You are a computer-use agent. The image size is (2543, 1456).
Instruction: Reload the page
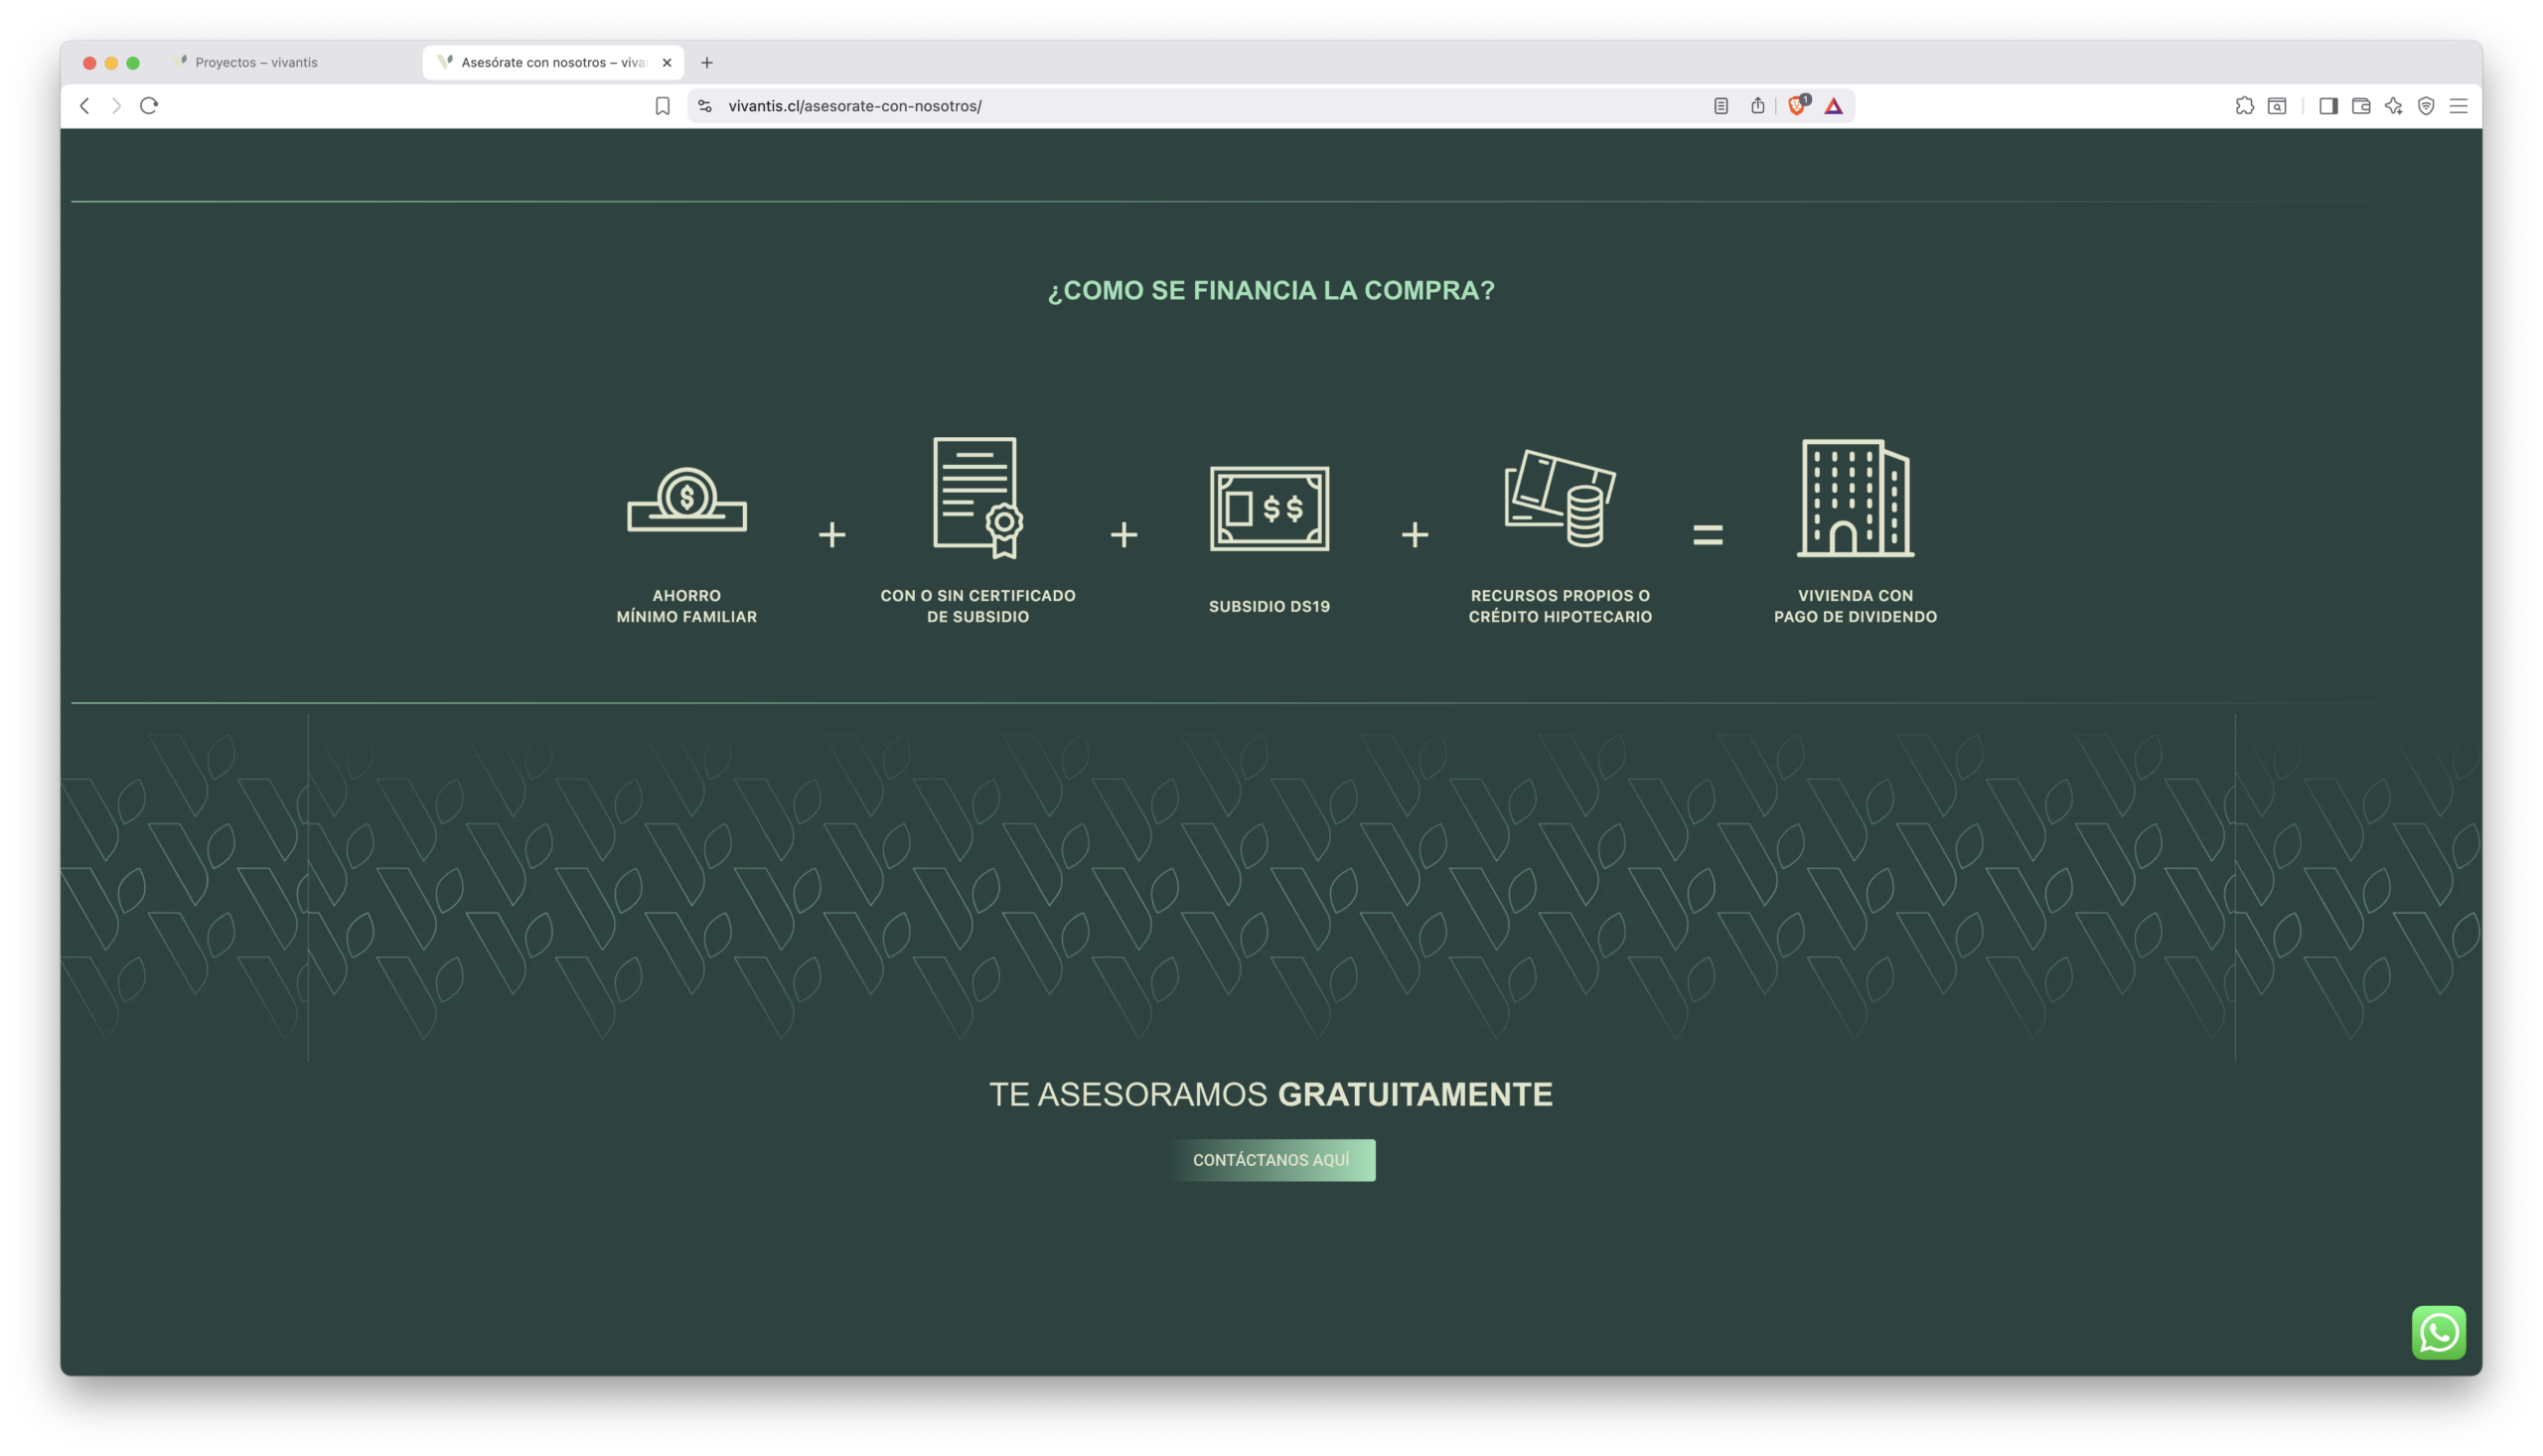(x=149, y=106)
